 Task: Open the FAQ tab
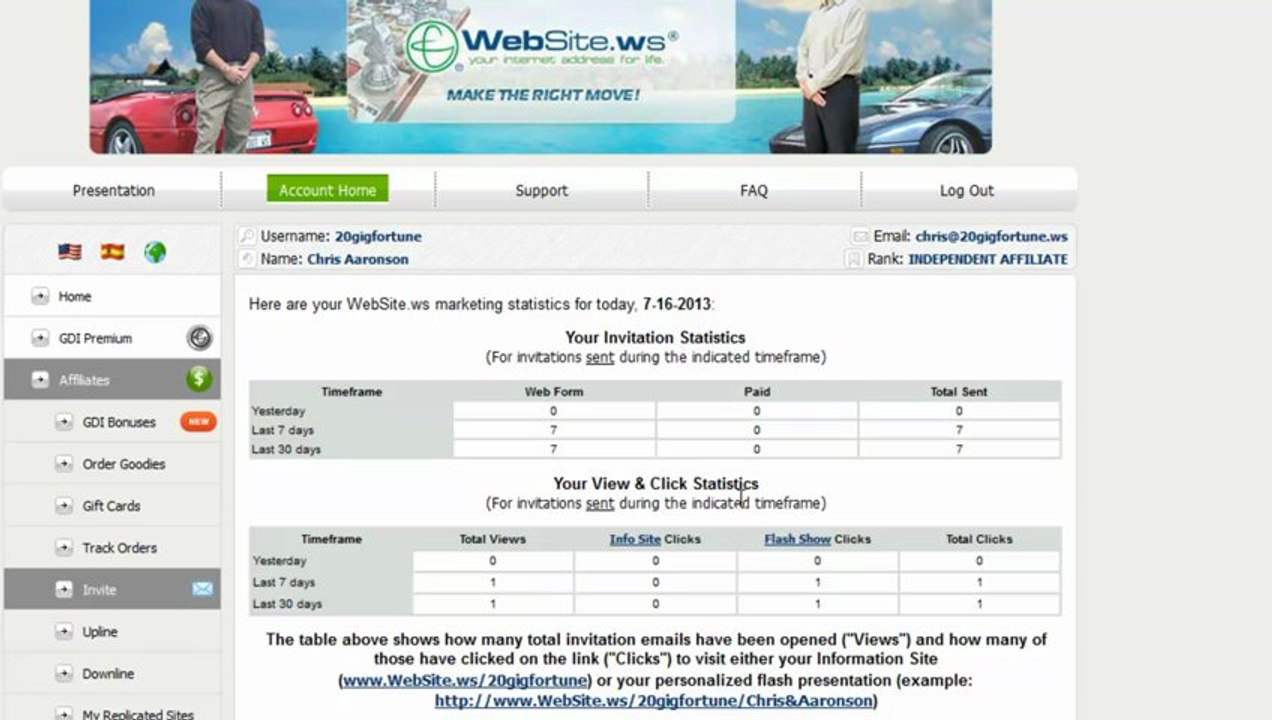[754, 190]
